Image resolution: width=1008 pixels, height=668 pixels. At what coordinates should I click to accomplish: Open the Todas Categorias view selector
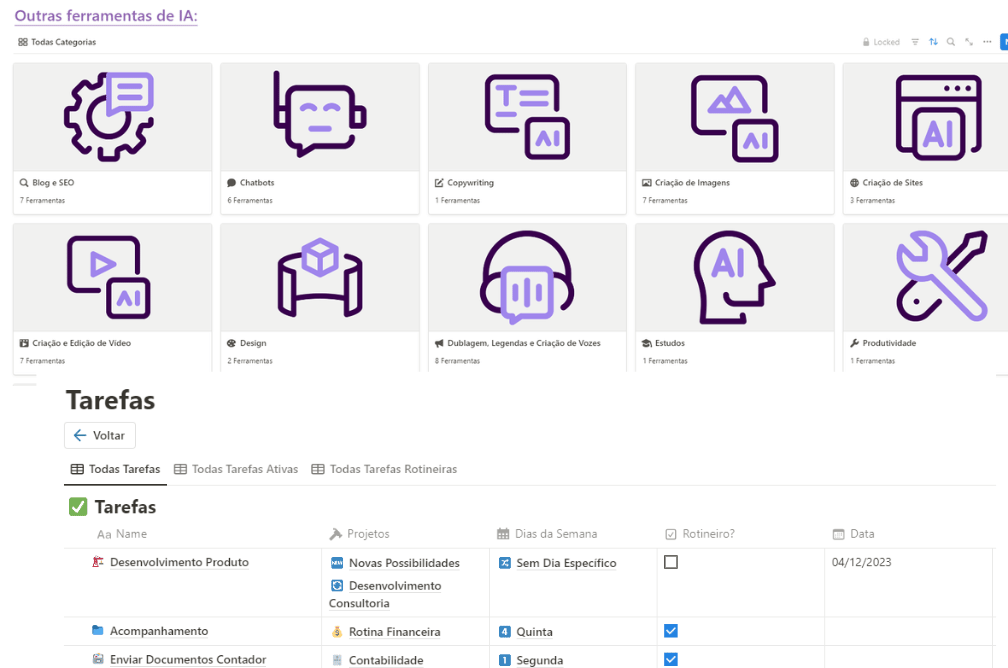point(57,42)
